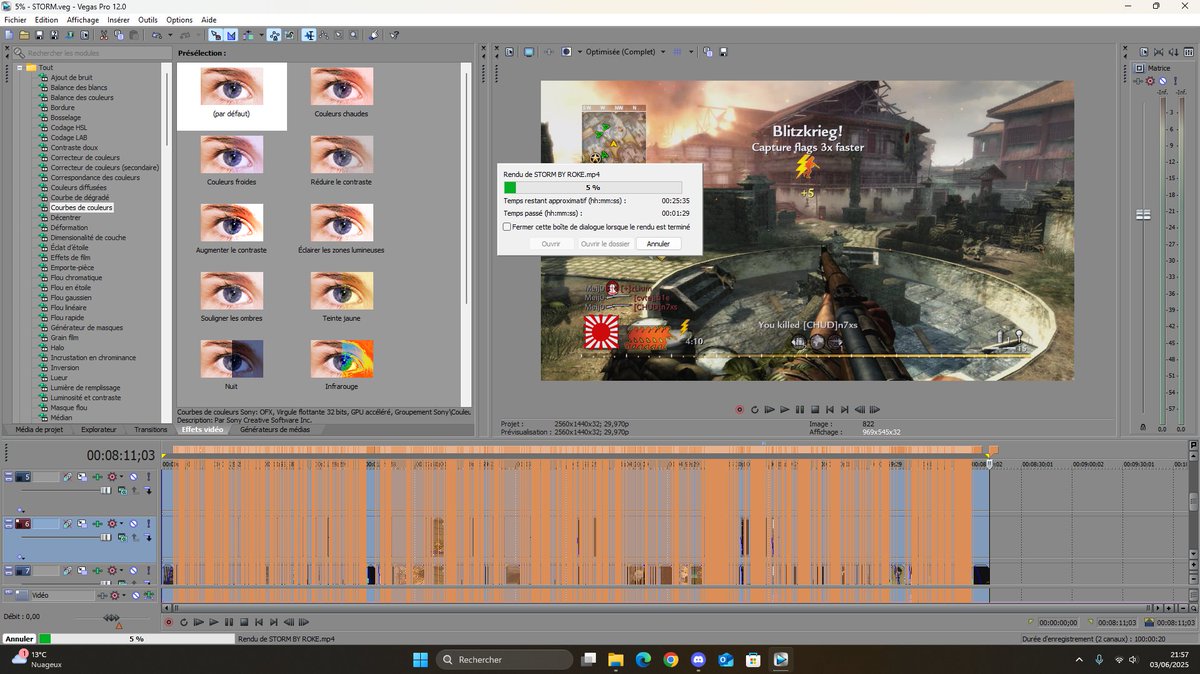This screenshot has height=674, width=1200.
Task: Select Luminosité et contraste effect
Action: (85, 398)
